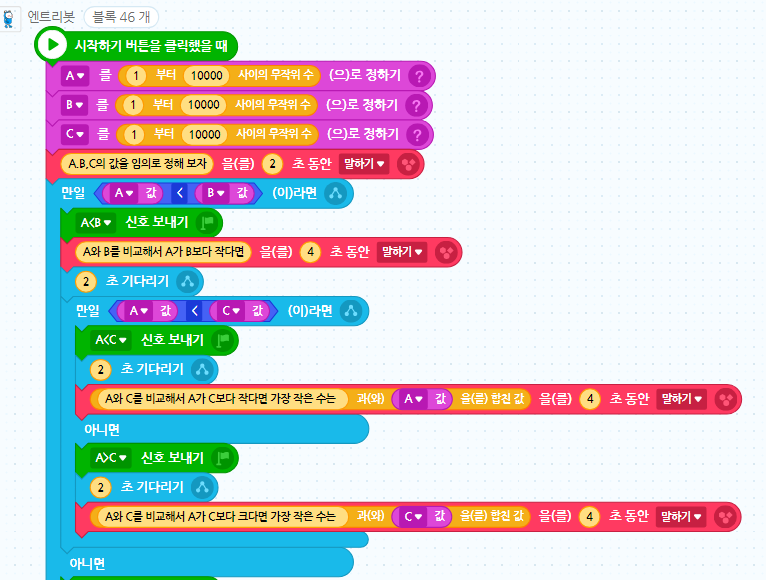Click the less-than operator in 'A < B' condition
The image size is (766, 580).
pos(180,193)
